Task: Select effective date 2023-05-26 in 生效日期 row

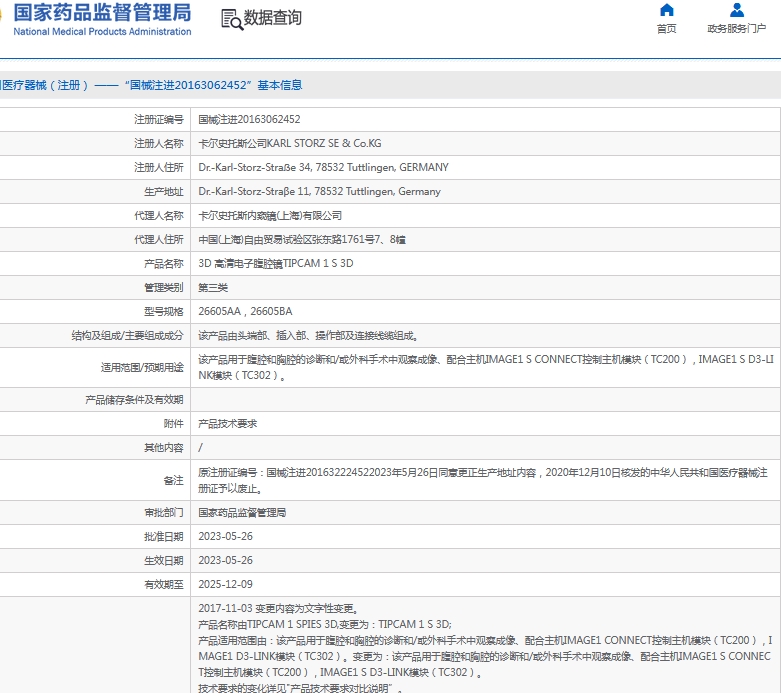Action: (225, 560)
